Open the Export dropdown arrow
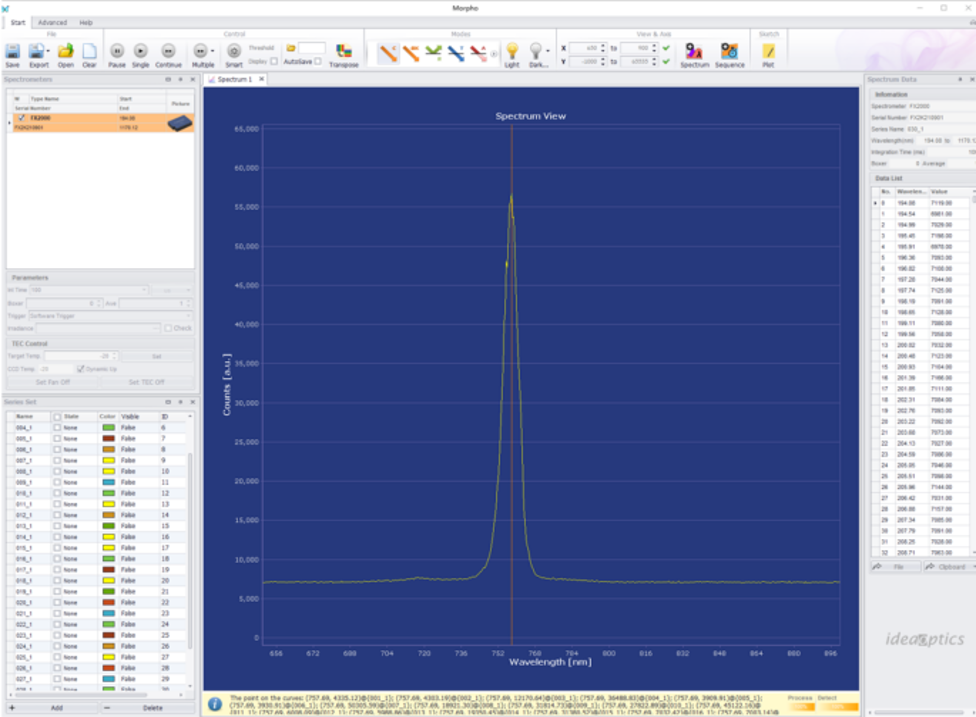Image resolution: width=976 pixels, height=717 pixels. [x=47, y=51]
